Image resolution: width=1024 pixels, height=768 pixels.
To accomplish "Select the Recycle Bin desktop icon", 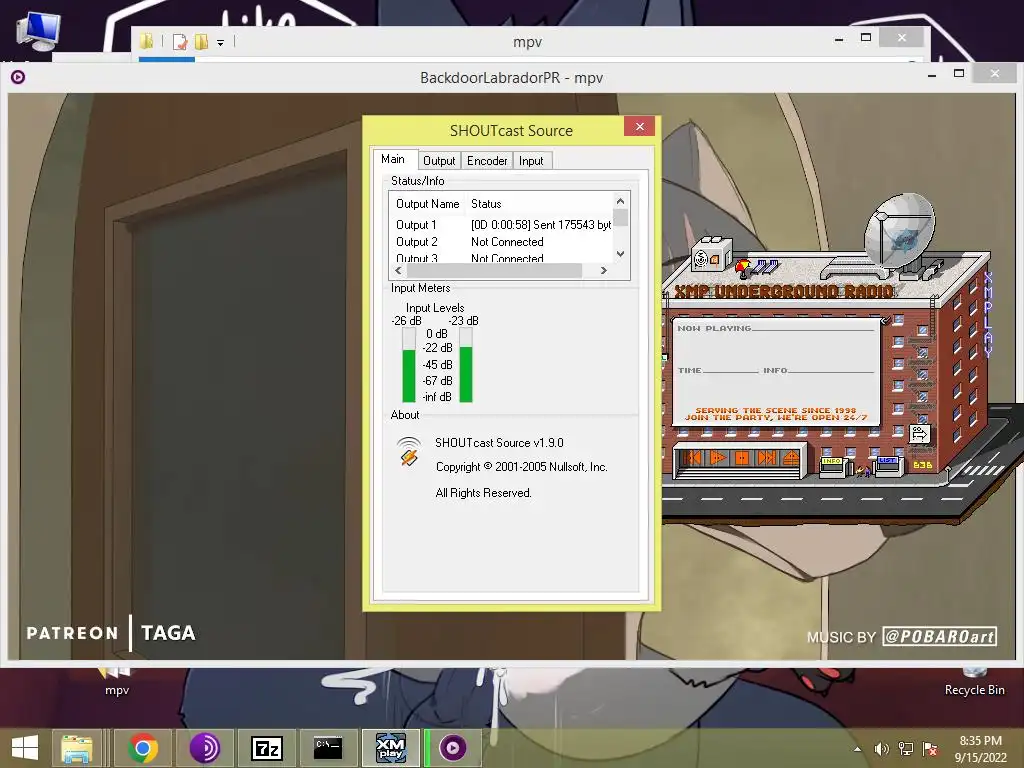I will click(974, 680).
